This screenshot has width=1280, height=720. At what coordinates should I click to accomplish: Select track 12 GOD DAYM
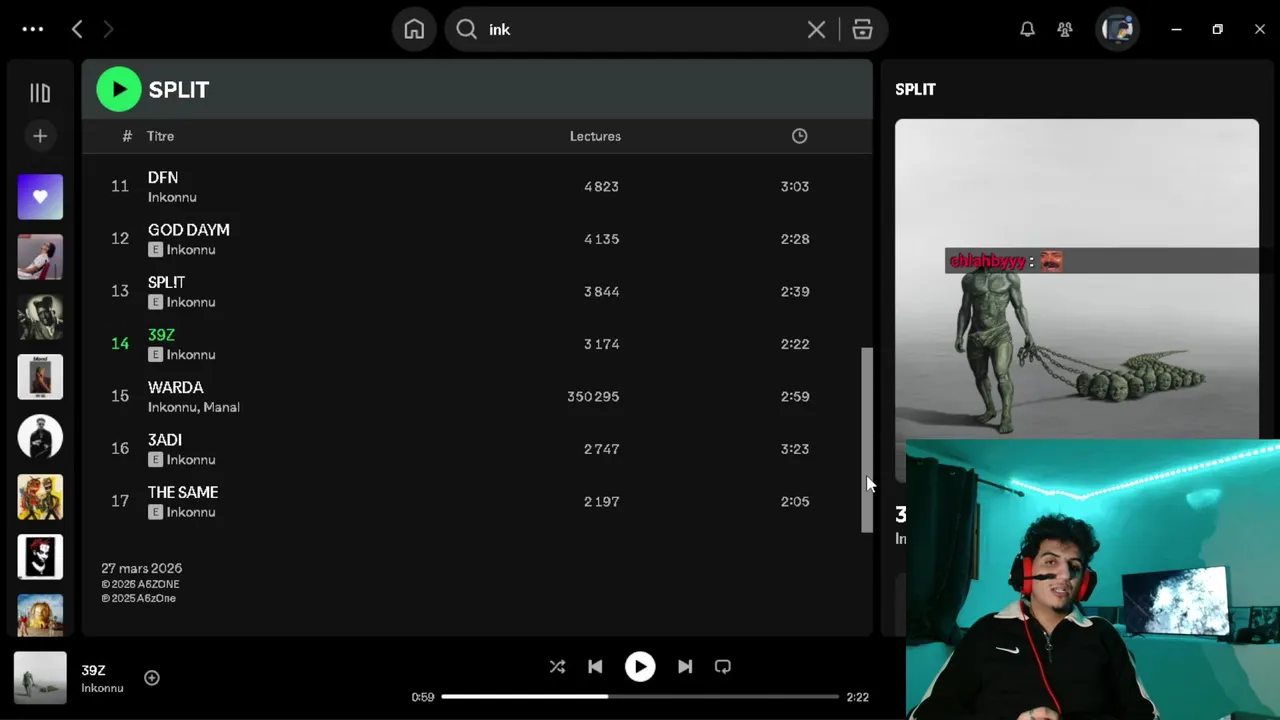[x=477, y=239]
